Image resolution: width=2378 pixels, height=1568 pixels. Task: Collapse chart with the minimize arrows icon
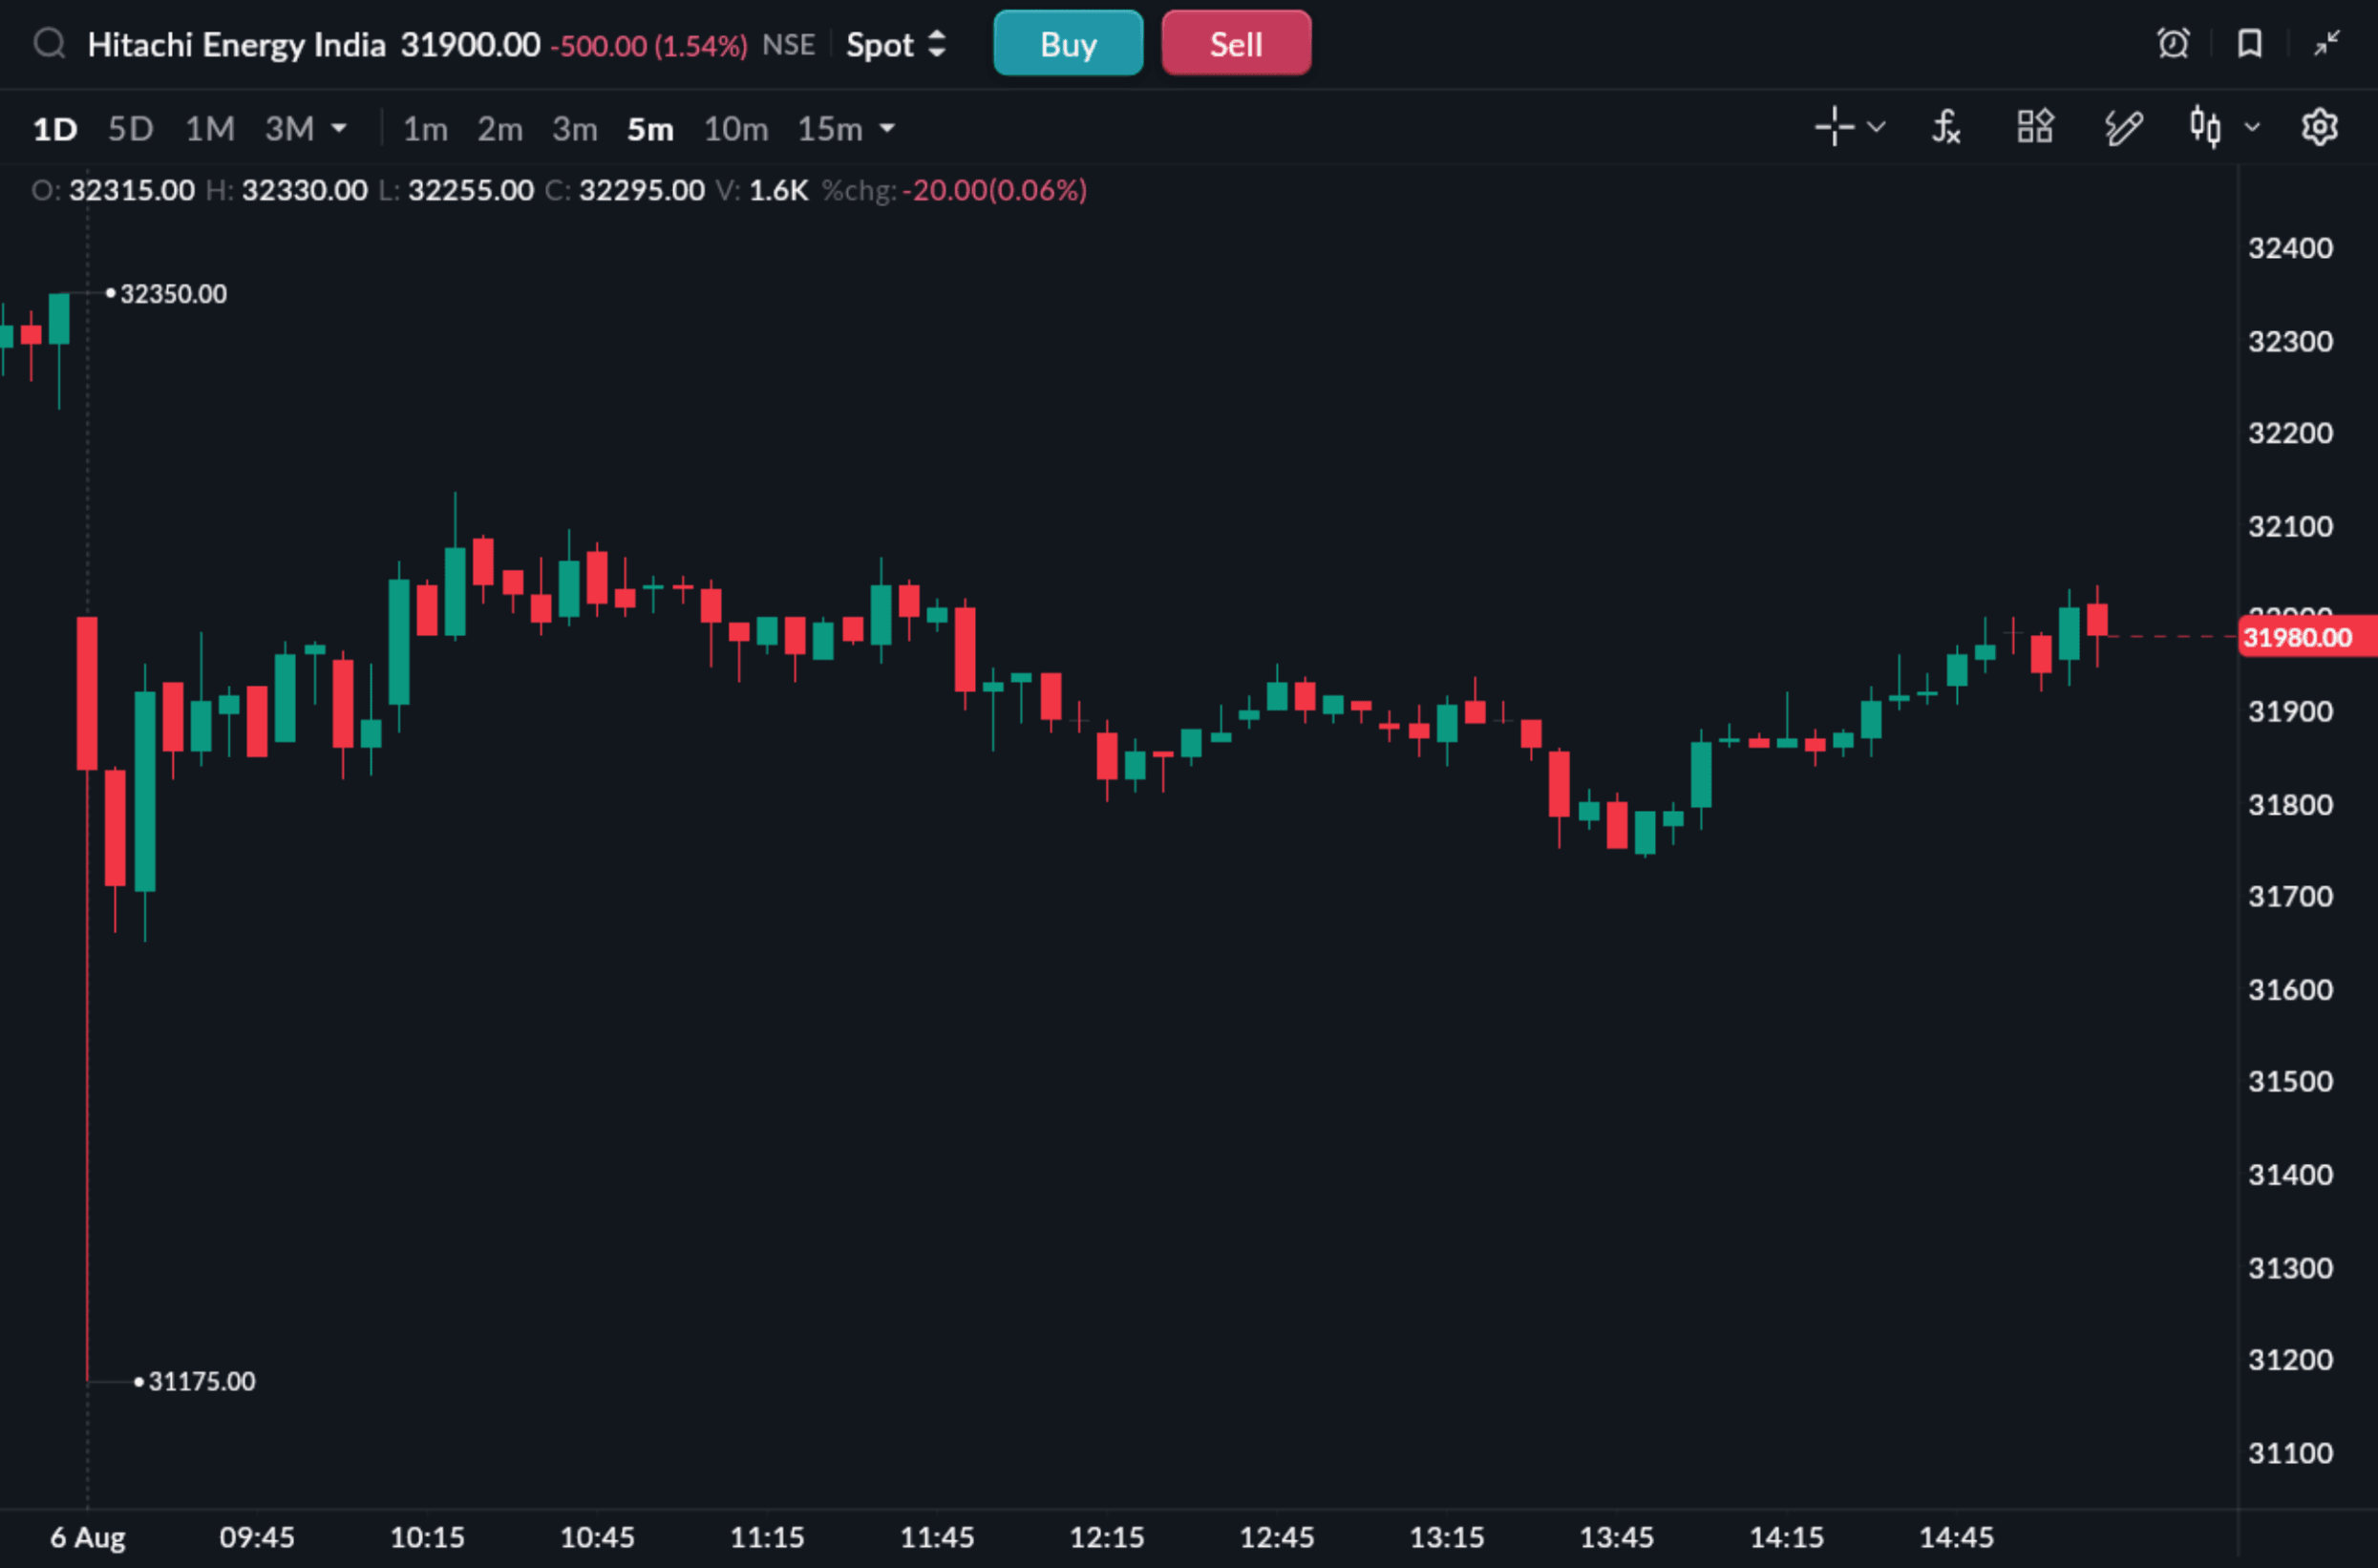click(2327, 44)
